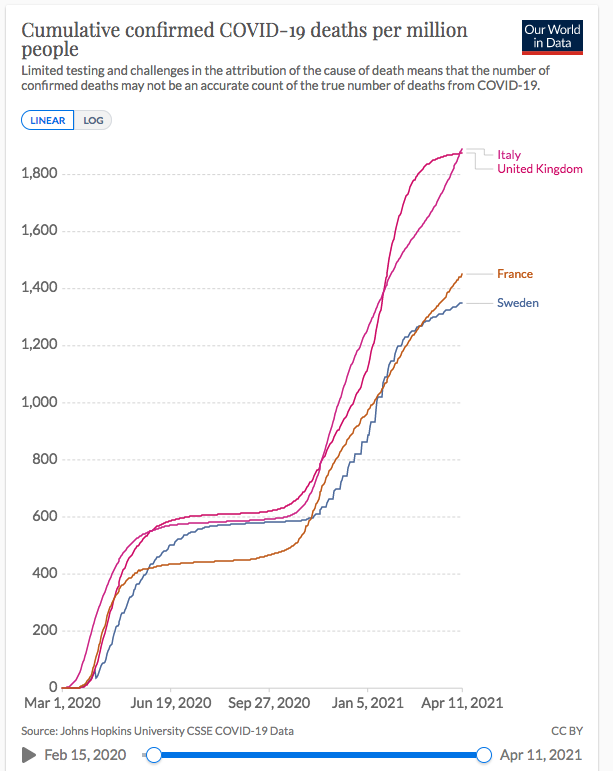Click the Johns Hopkins source text

click(157, 731)
